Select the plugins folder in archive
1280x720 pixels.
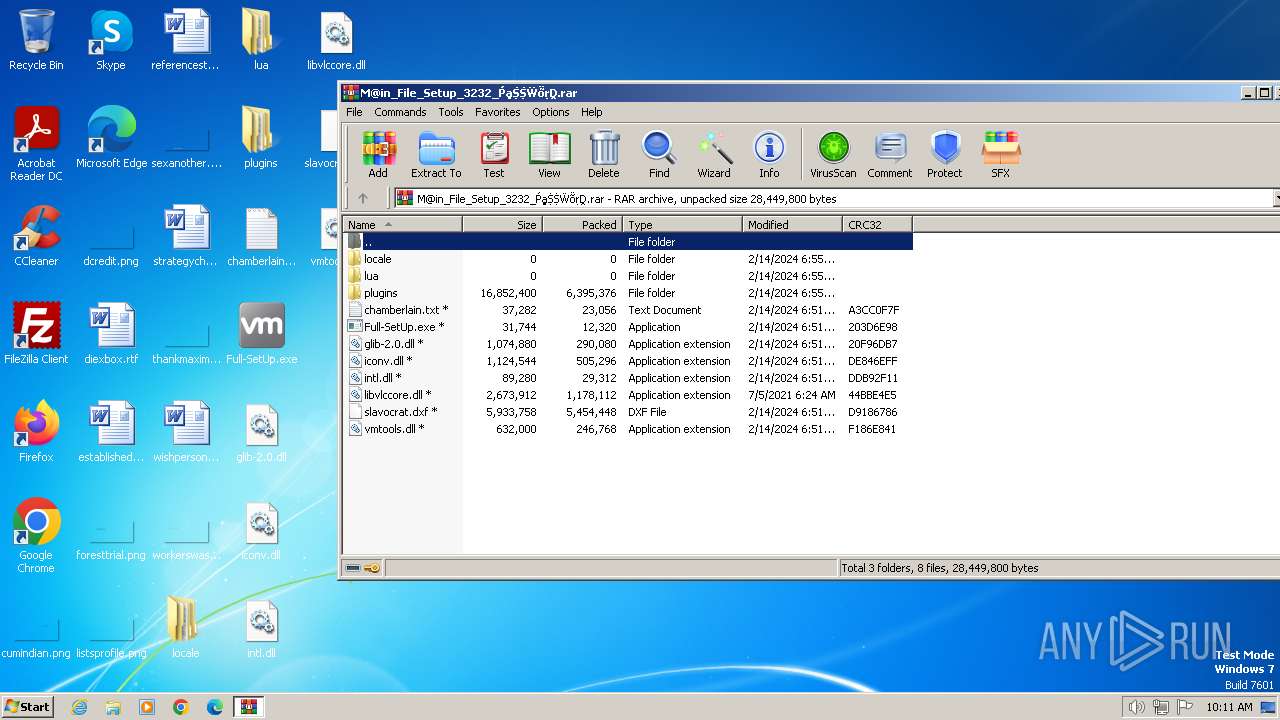click(627, 293)
